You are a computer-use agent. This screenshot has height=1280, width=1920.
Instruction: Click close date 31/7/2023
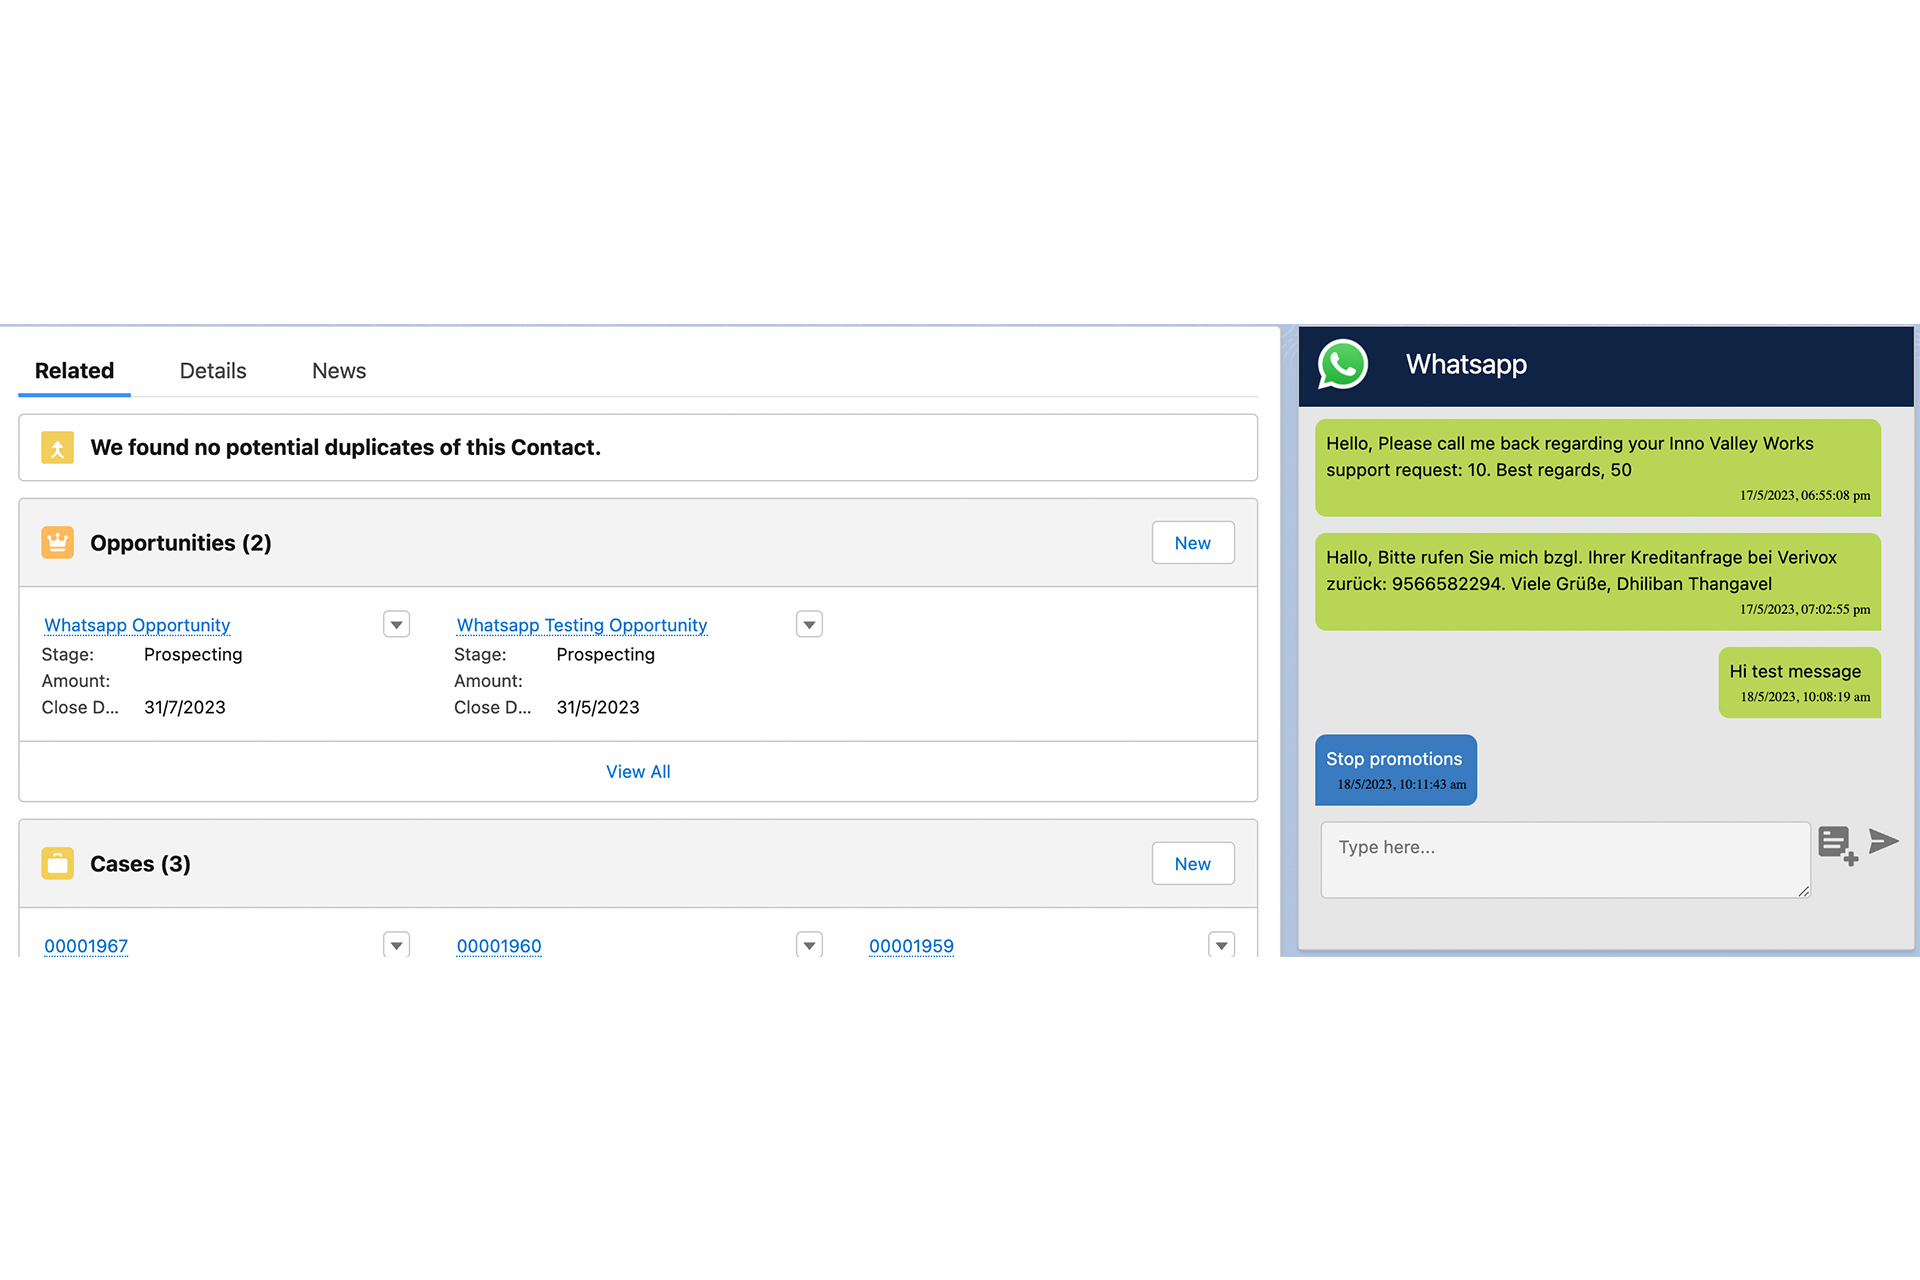[x=185, y=707]
